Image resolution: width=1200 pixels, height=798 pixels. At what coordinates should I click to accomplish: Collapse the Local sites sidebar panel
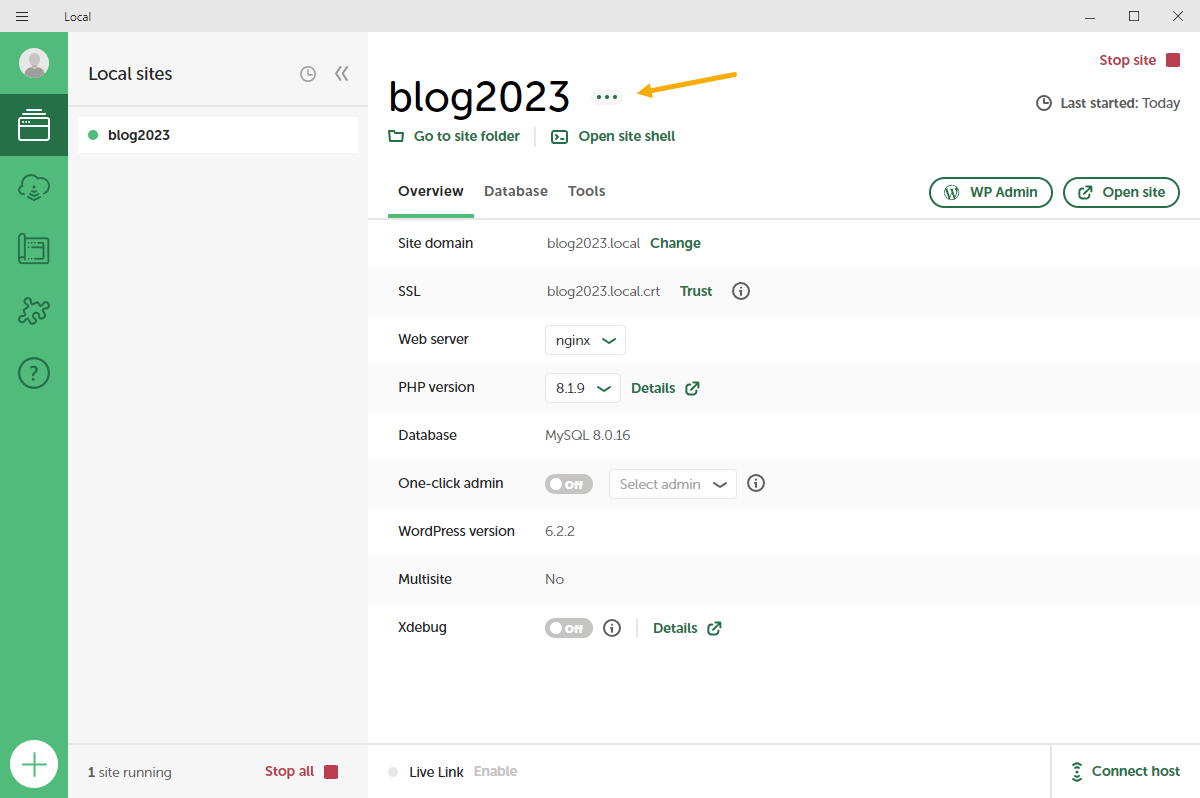pyautogui.click(x=342, y=74)
